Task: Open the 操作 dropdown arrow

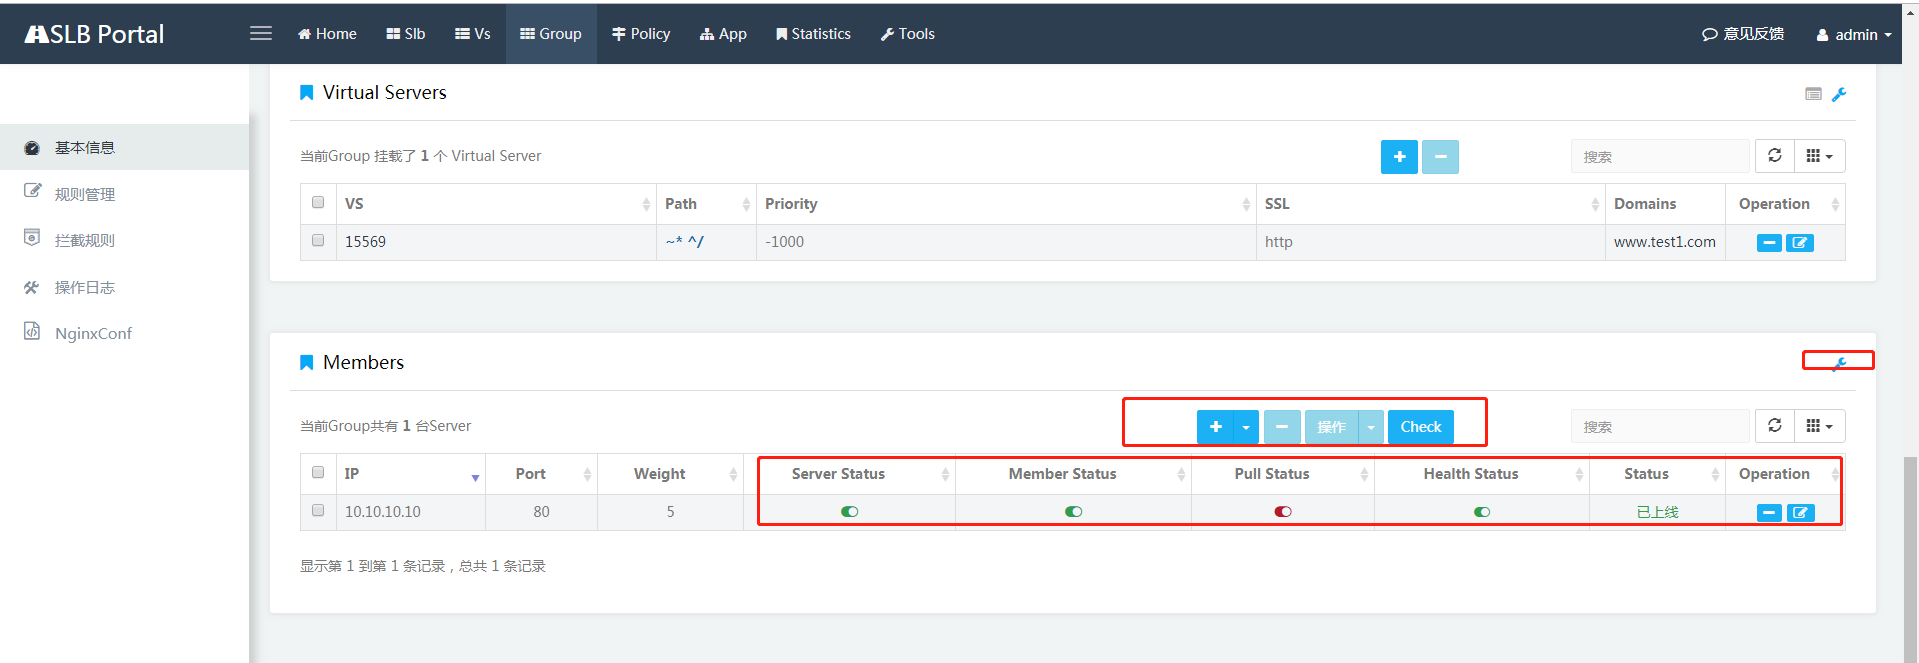Action: [x=1371, y=427]
